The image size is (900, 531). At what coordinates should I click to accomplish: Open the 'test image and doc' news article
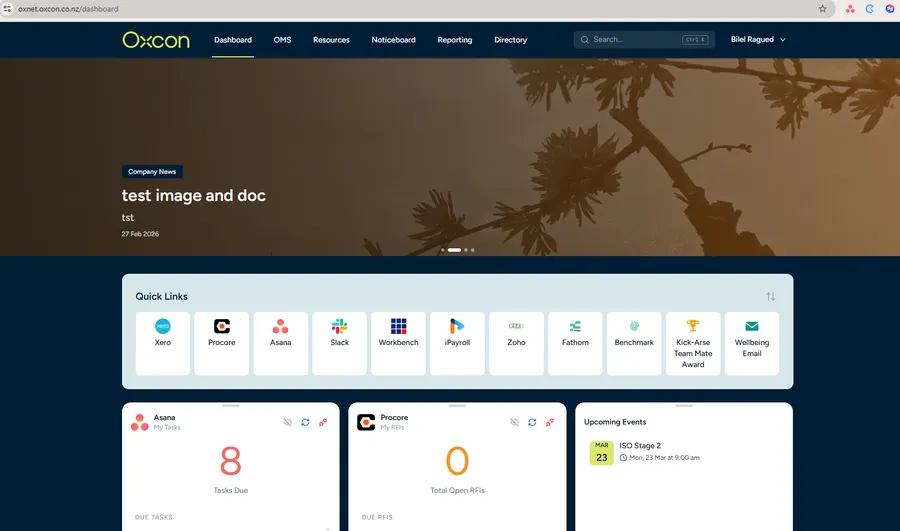[194, 196]
